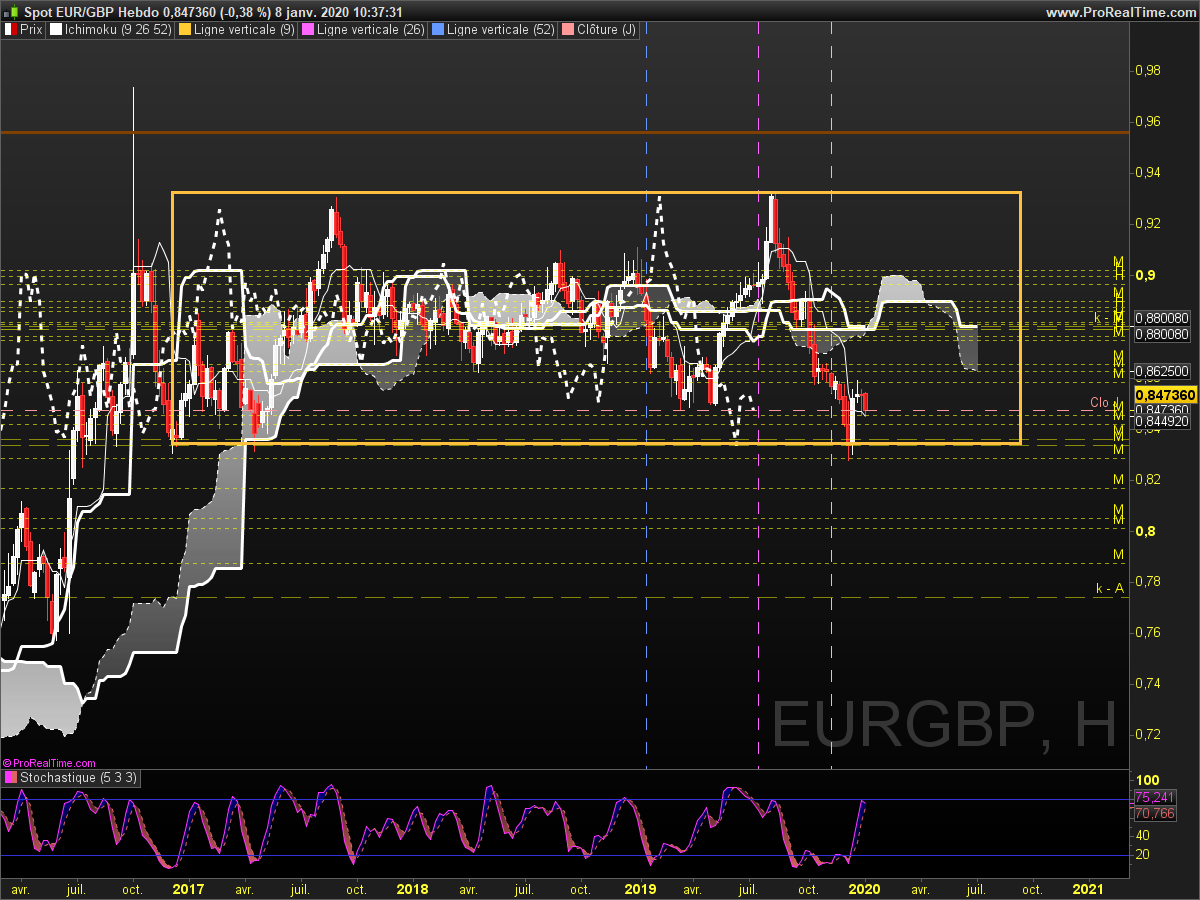
Task: Click the 2018 label on the time axis
Action: [412, 888]
